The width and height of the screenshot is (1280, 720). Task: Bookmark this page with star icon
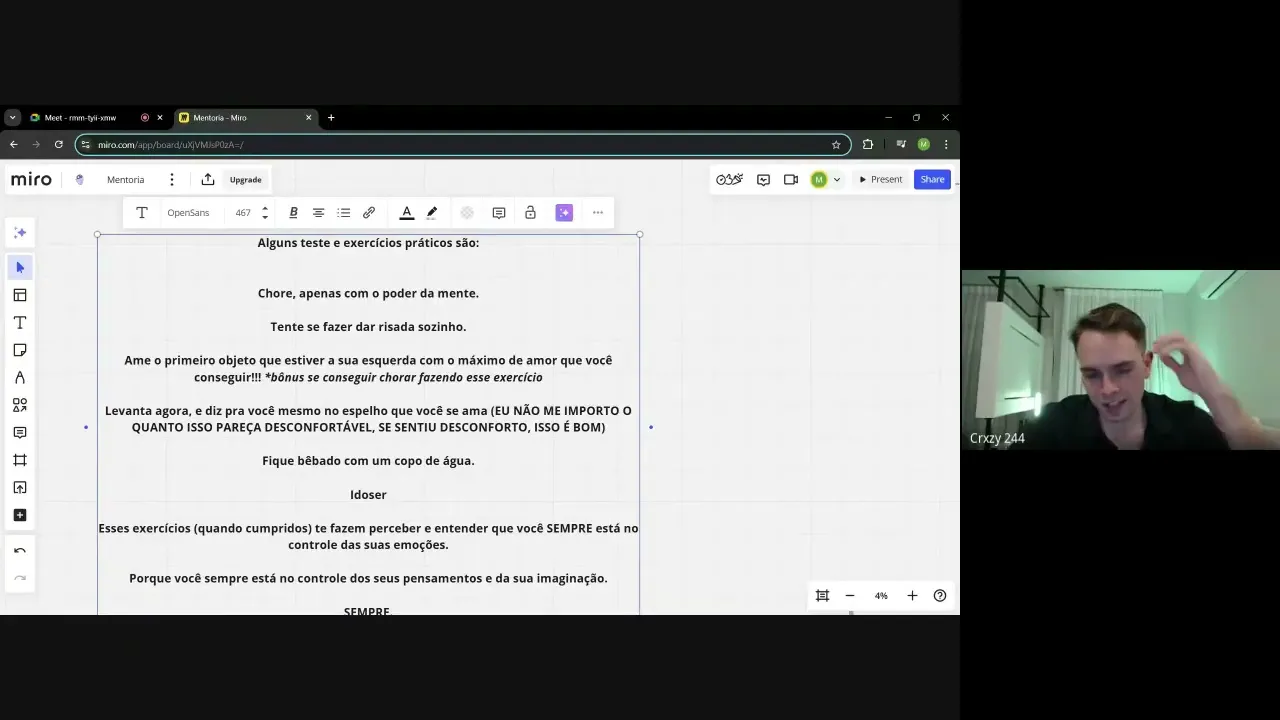pyautogui.click(x=836, y=145)
